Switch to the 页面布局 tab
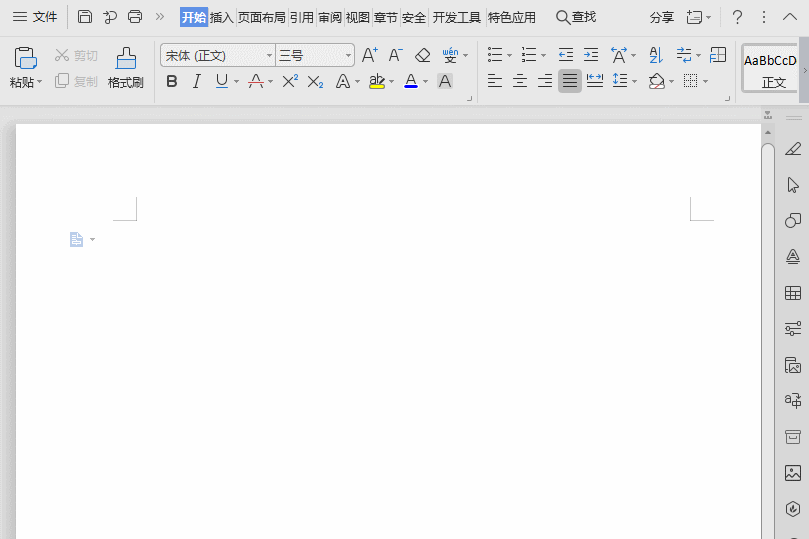This screenshot has width=809, height=539. (x=262, y=18)
